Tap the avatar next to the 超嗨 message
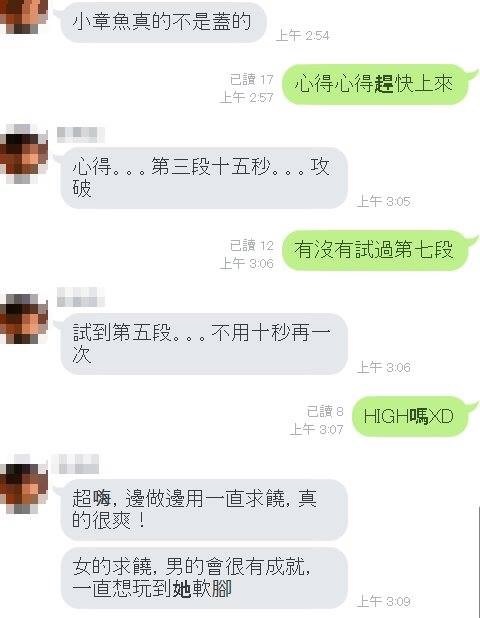The height and width of the screenshot is (618, 480). click(24, 487)
